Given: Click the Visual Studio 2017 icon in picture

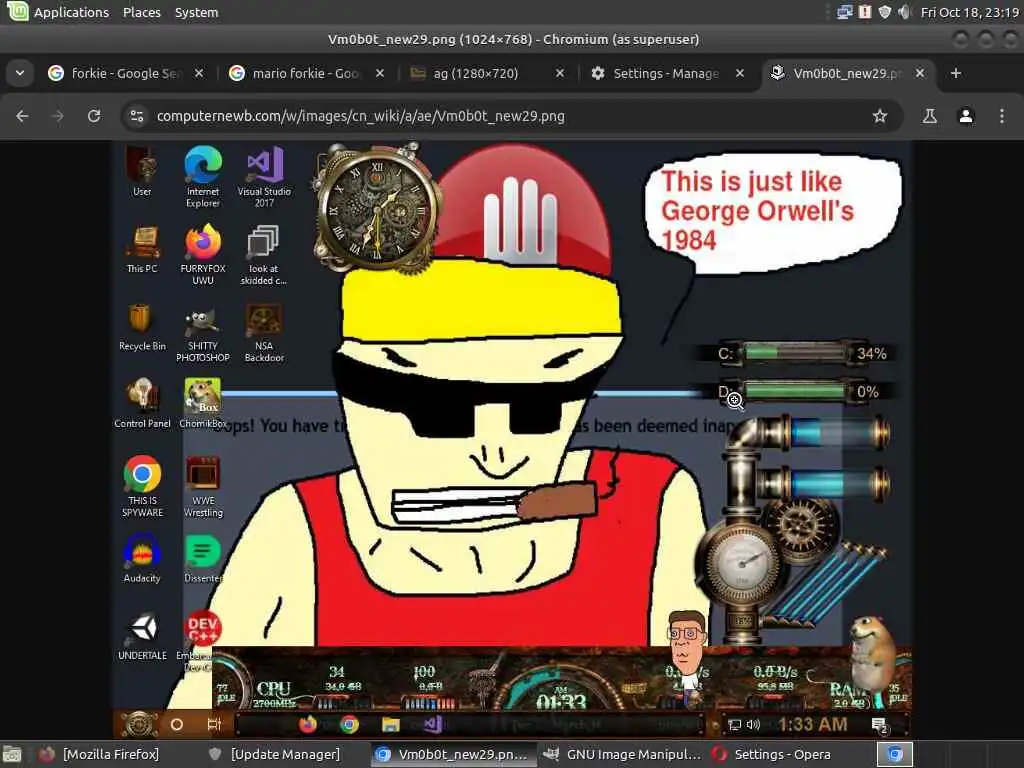Looking at the screenshot, I should [264, 176].
